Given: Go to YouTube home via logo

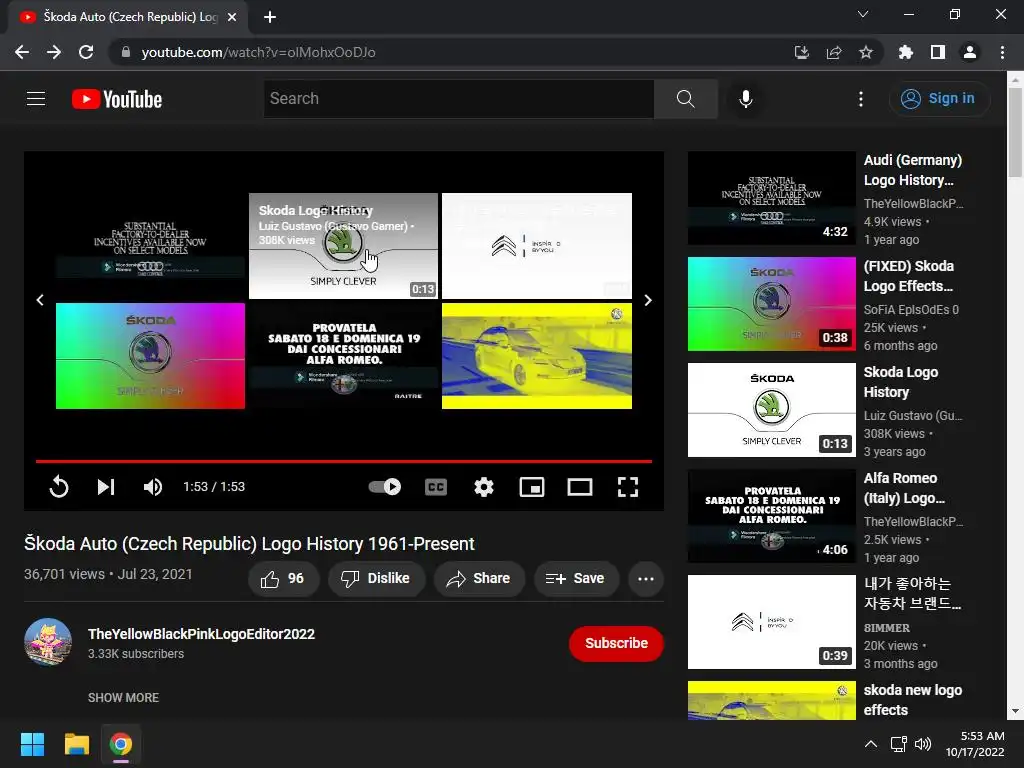Looking at the screenshot, I should pos(117,99).
